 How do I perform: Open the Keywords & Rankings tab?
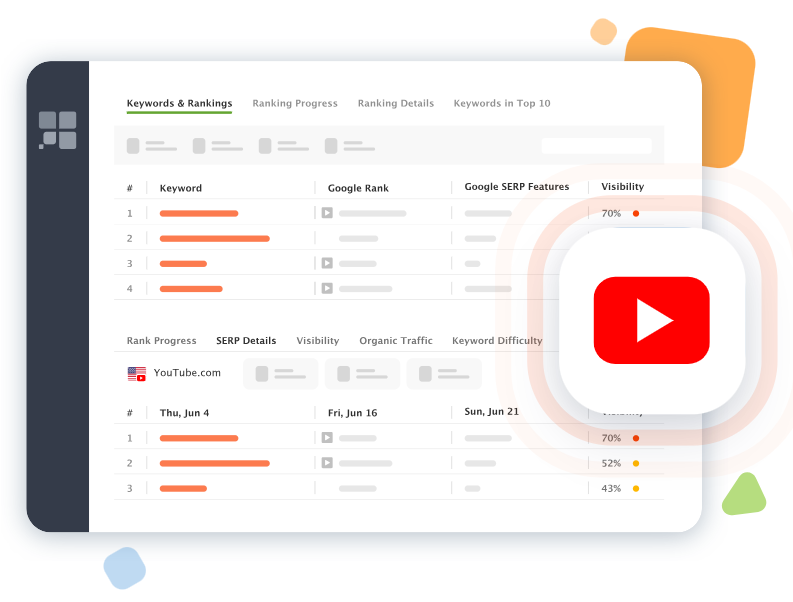tap(179, 103)
